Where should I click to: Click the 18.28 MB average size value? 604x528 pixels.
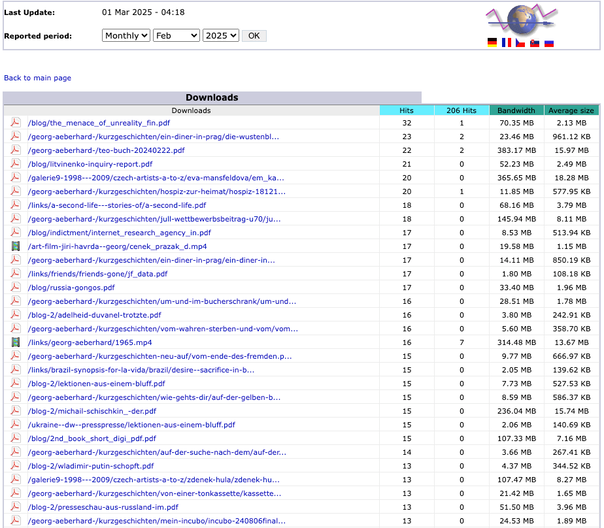click(571, 178)
